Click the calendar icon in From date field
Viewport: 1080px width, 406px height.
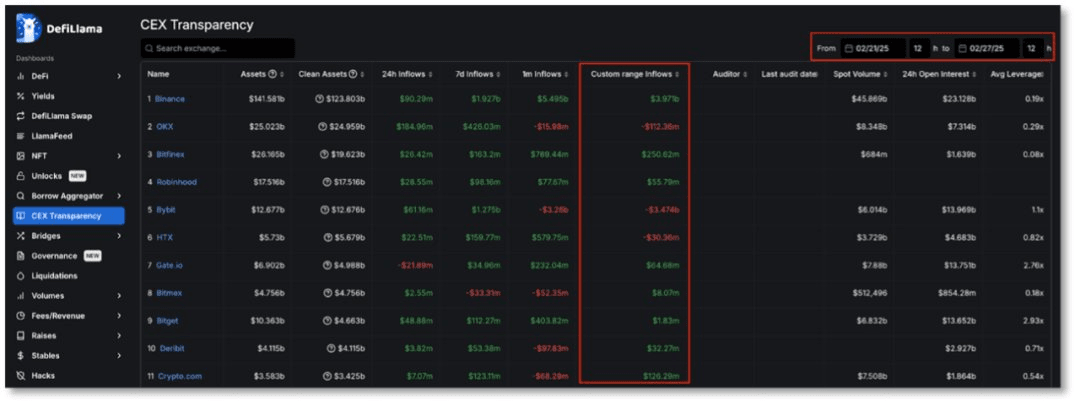click(x=849, y=48)
